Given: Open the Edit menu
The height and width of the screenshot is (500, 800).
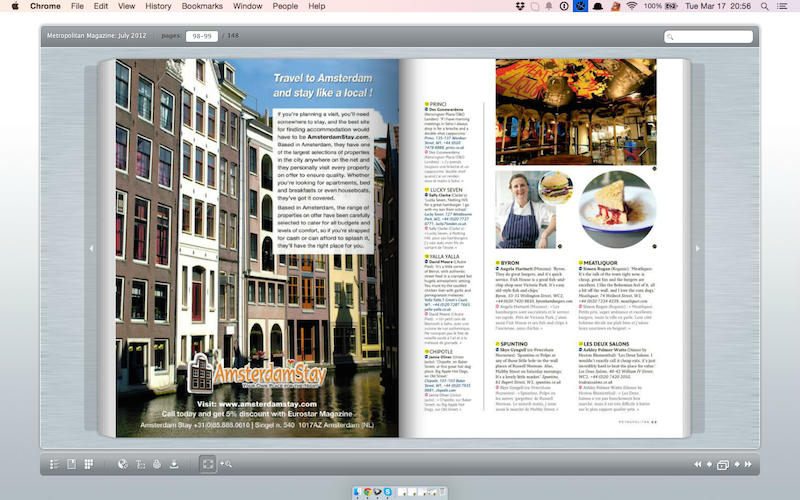Looking at the screenshot, I should [101, 6].
